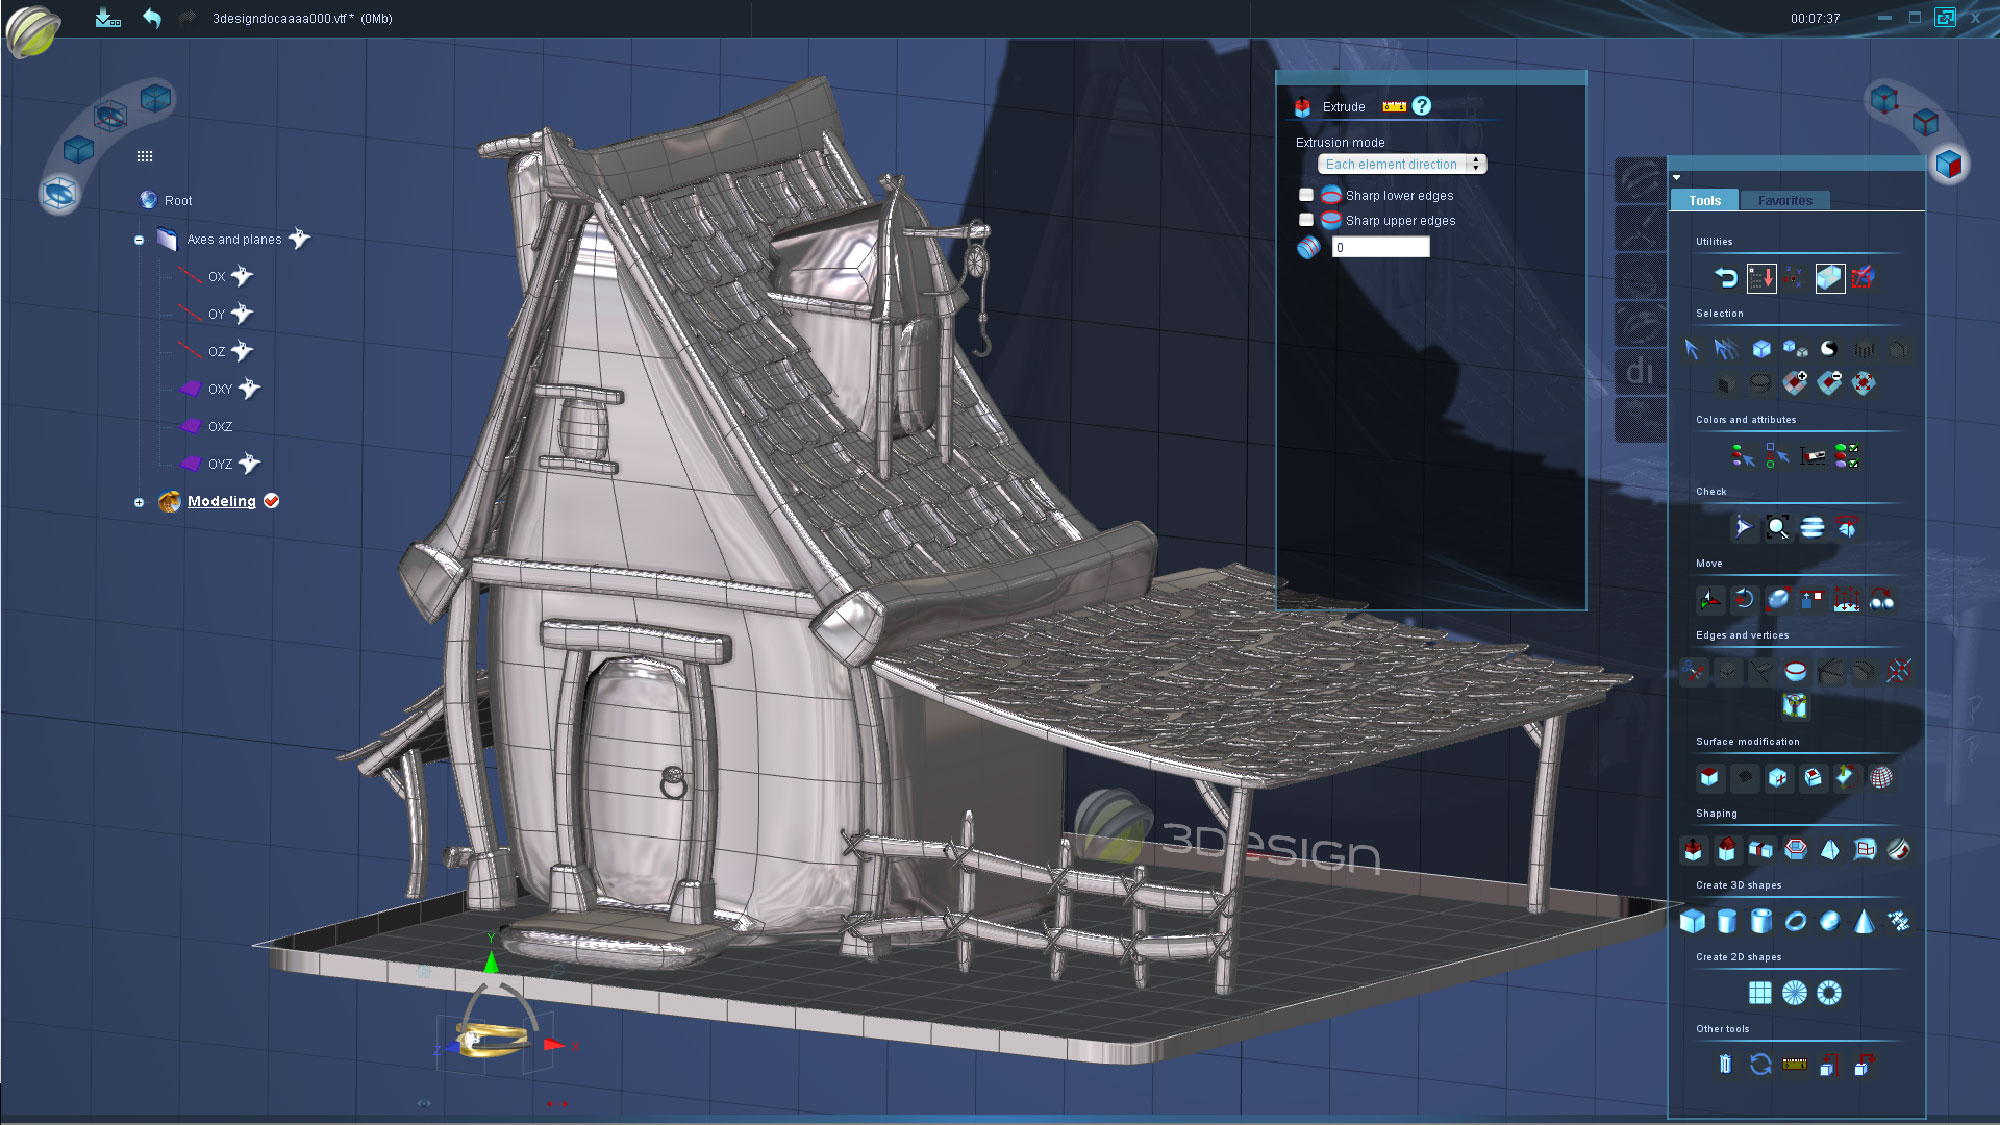
Task: Create a hollow tube 3D shape
Action: [1761, 920]
